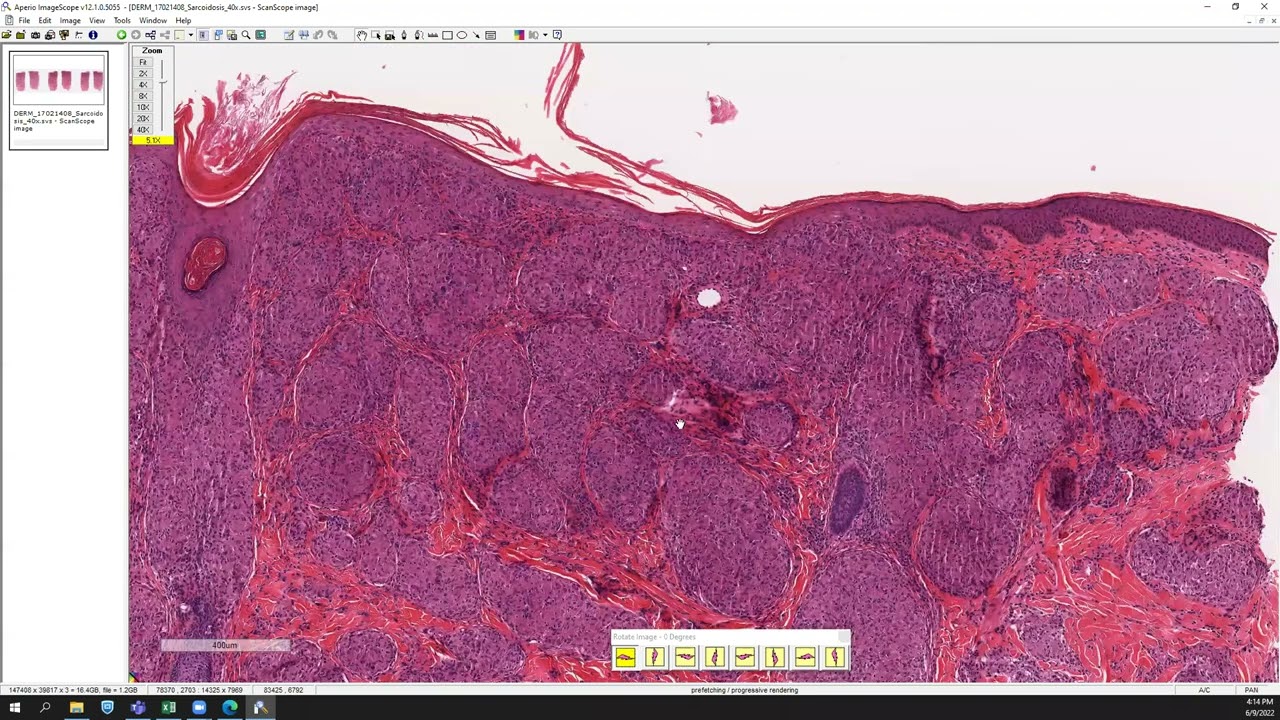1280x720 pixels.
Task: Click the print toolbar icon
Action: tap(49, 35)
